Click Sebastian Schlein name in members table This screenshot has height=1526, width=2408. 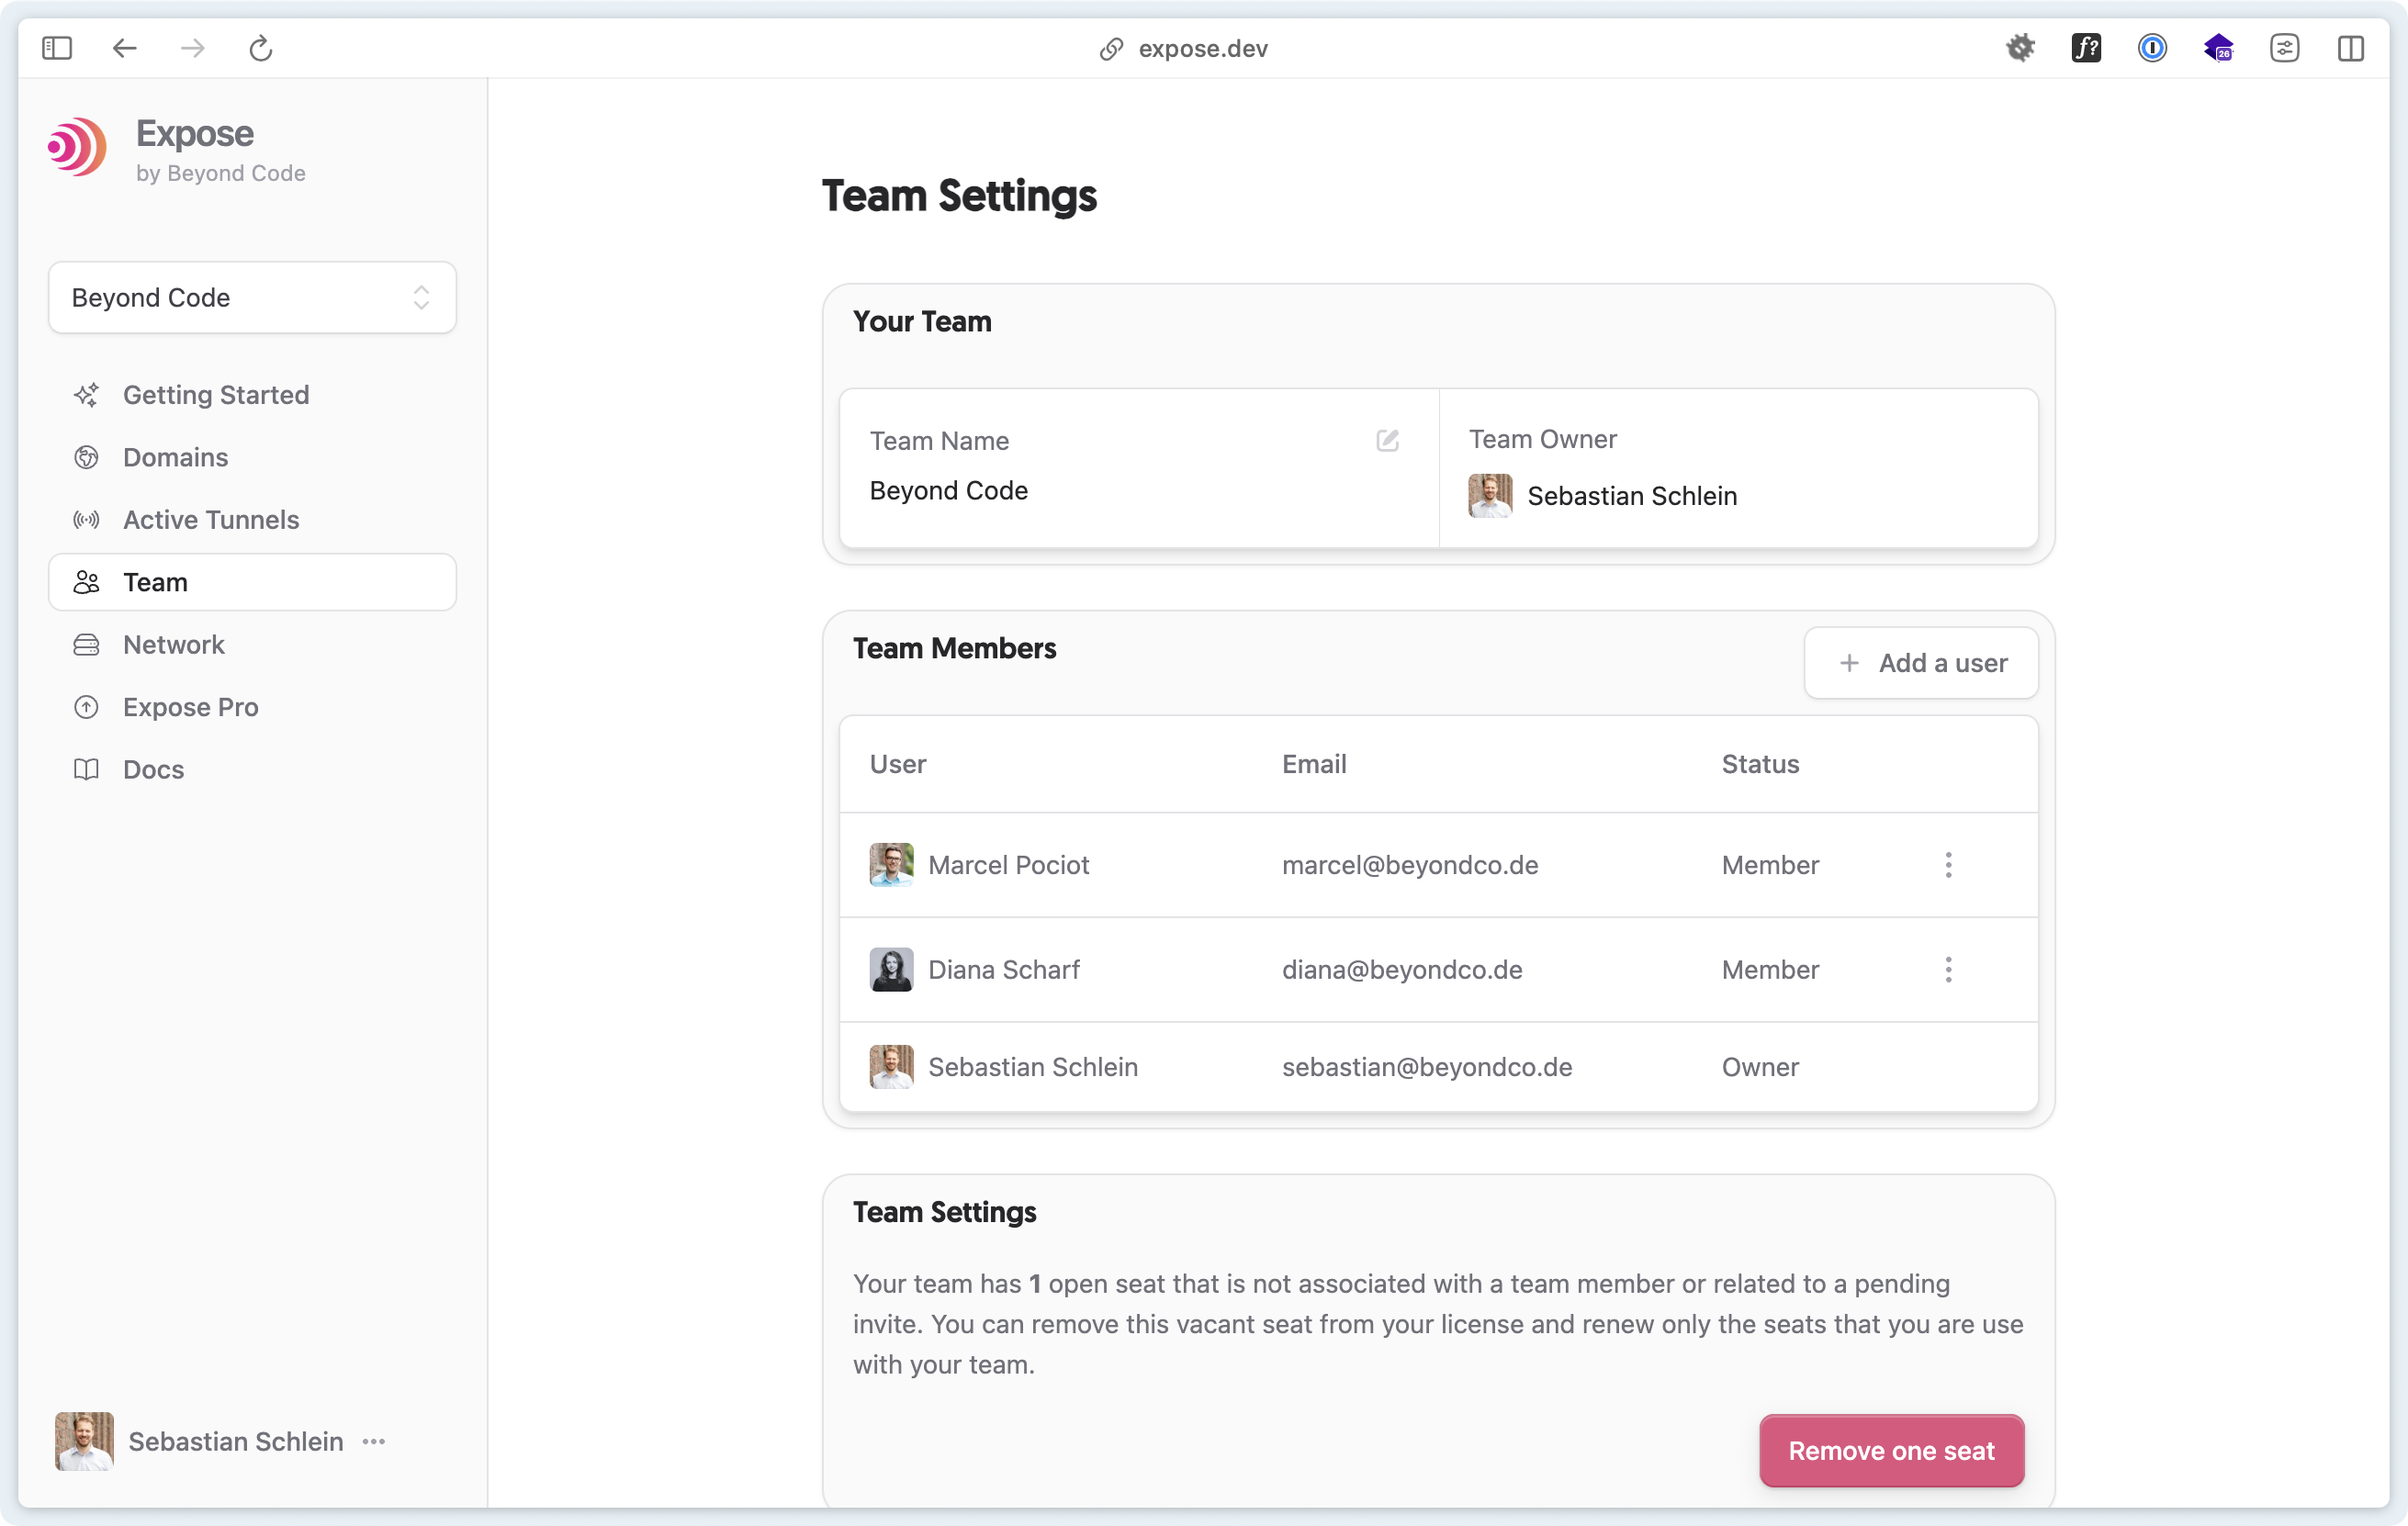pyautogui.click(x=1033, y=1067)
